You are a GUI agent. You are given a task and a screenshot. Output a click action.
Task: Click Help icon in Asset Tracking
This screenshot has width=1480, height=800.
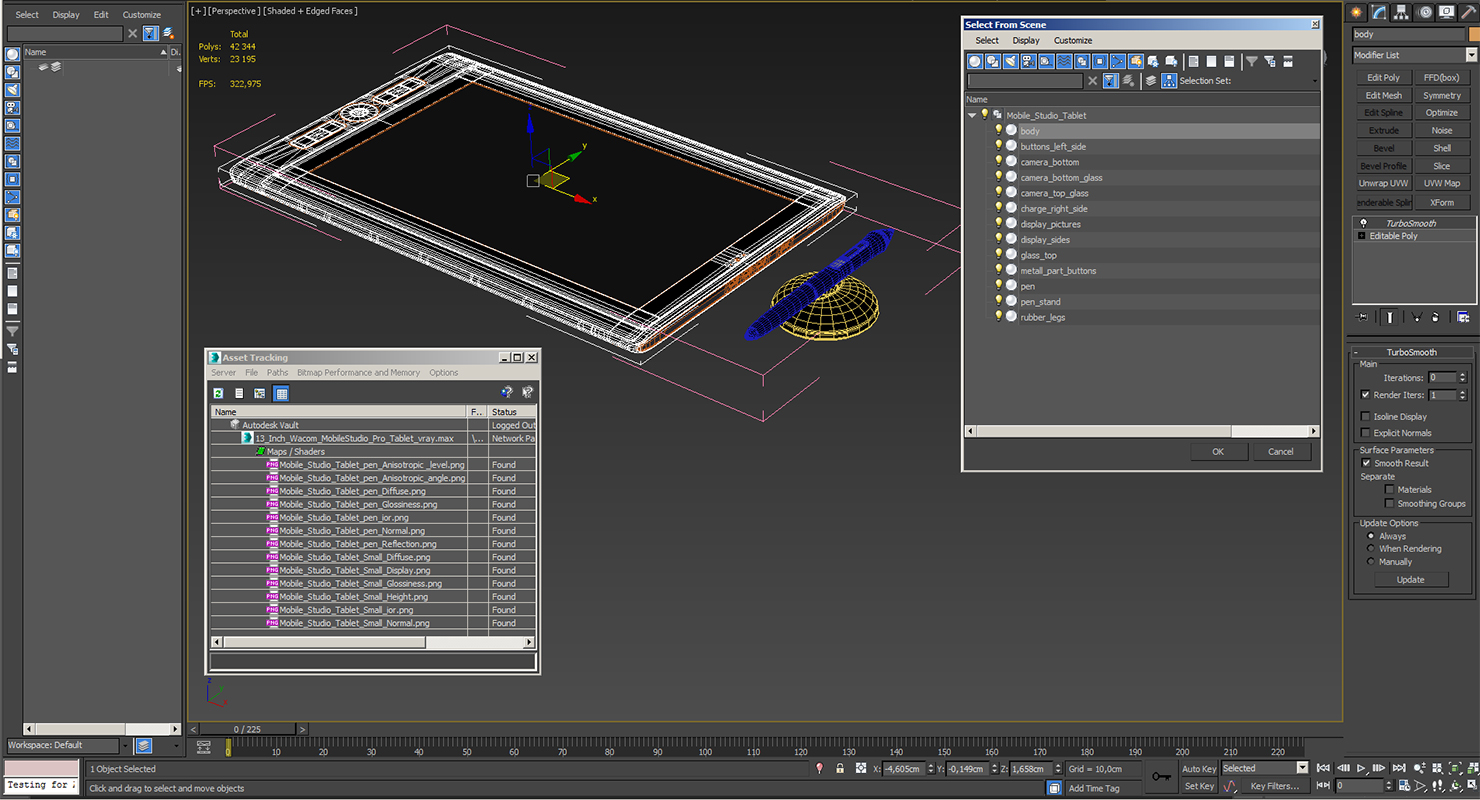click(x=507, y=393)
